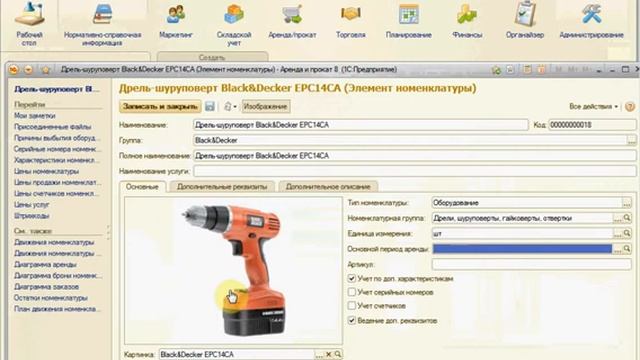Switch to Дополнительное описание tab
The width and height of the screenshot is (640, 360).
click(x=328, y=187)
